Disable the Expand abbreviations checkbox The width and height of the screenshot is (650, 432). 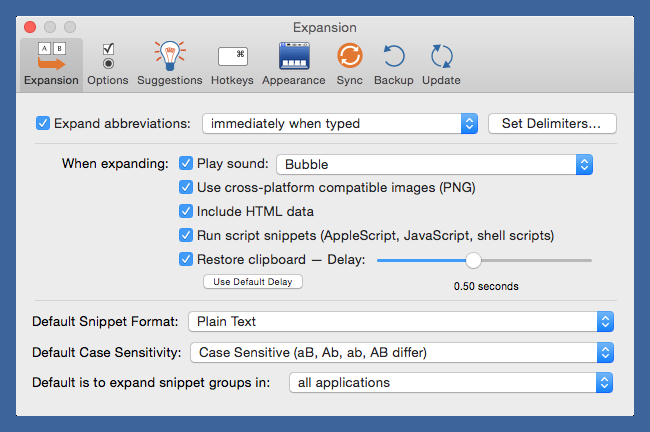coord(43,124)
